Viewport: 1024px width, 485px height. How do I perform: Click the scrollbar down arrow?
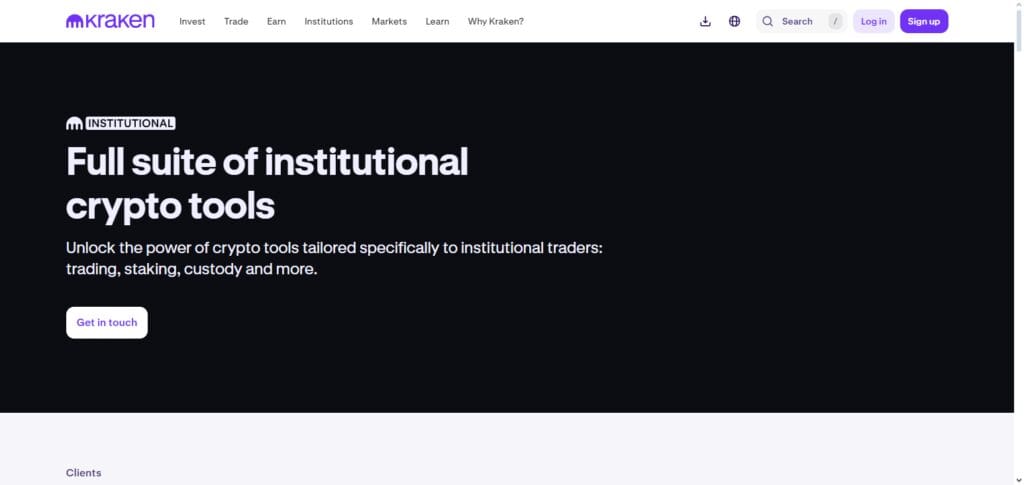coord(1019,480)
